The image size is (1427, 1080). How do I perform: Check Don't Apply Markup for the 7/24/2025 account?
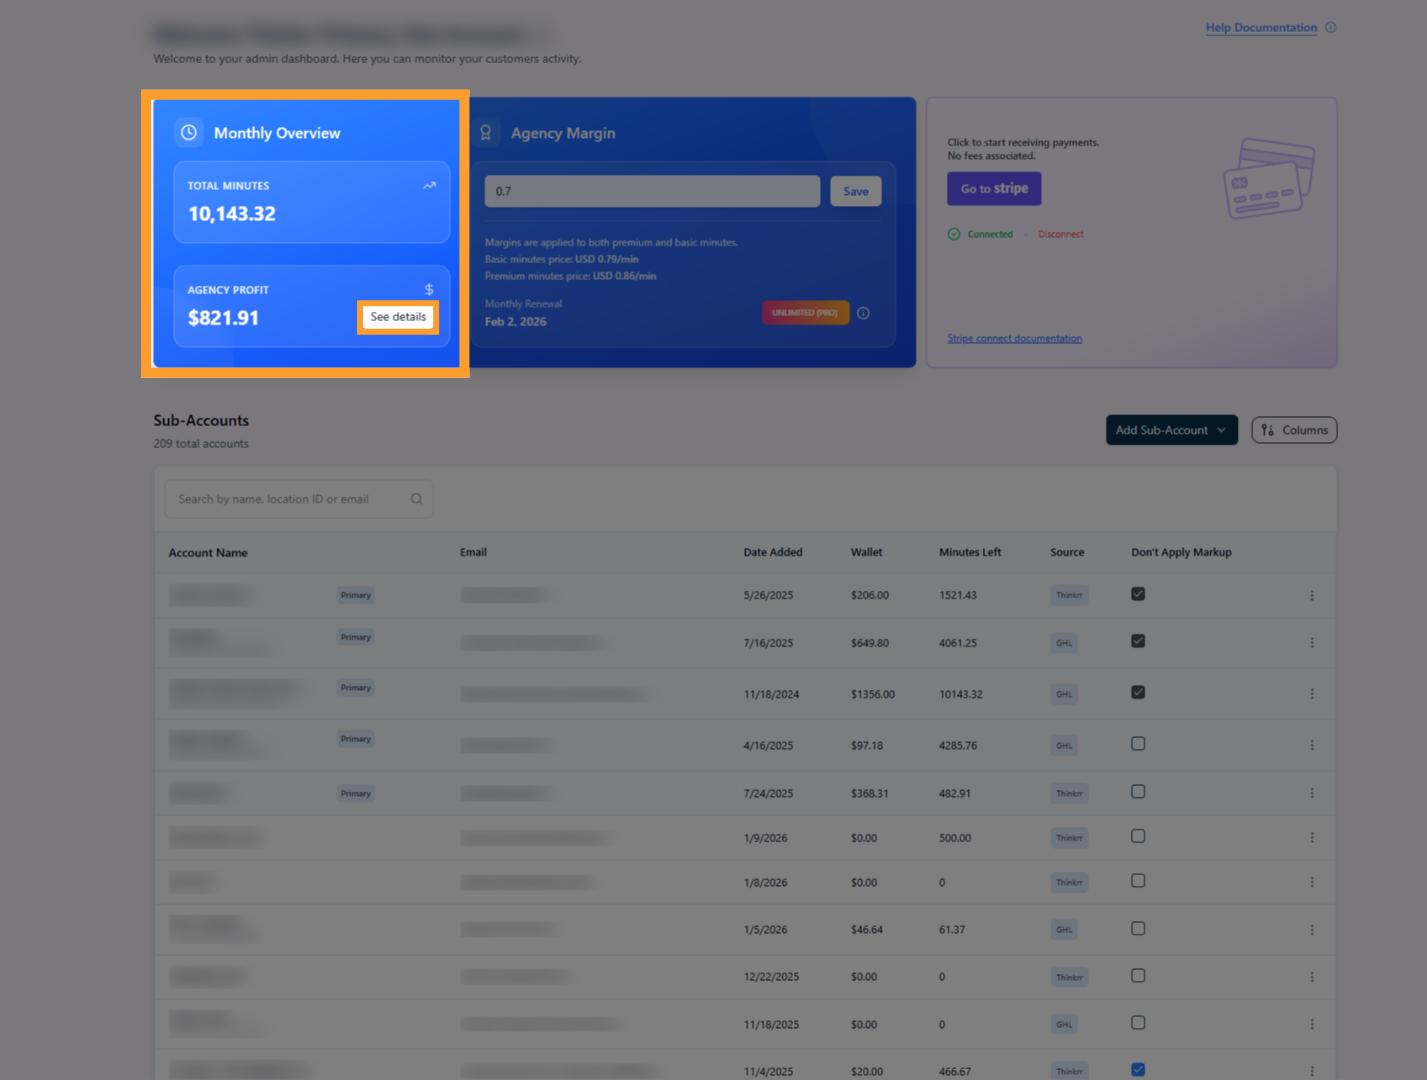pos(1138,792)
